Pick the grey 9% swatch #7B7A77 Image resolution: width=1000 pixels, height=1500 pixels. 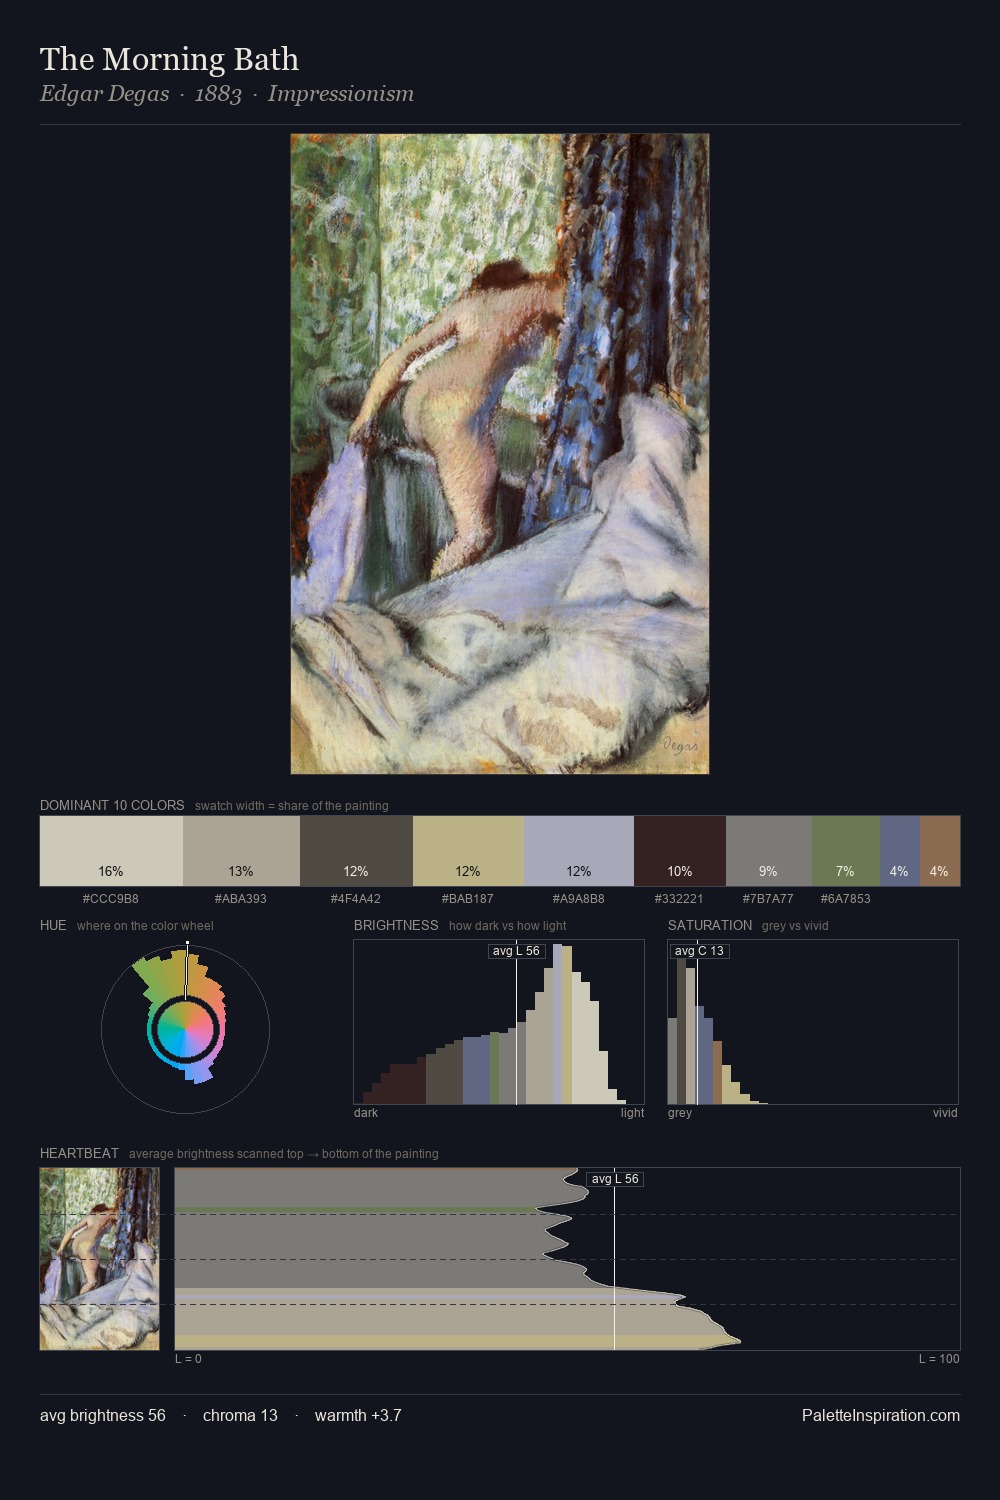point(769,851)
